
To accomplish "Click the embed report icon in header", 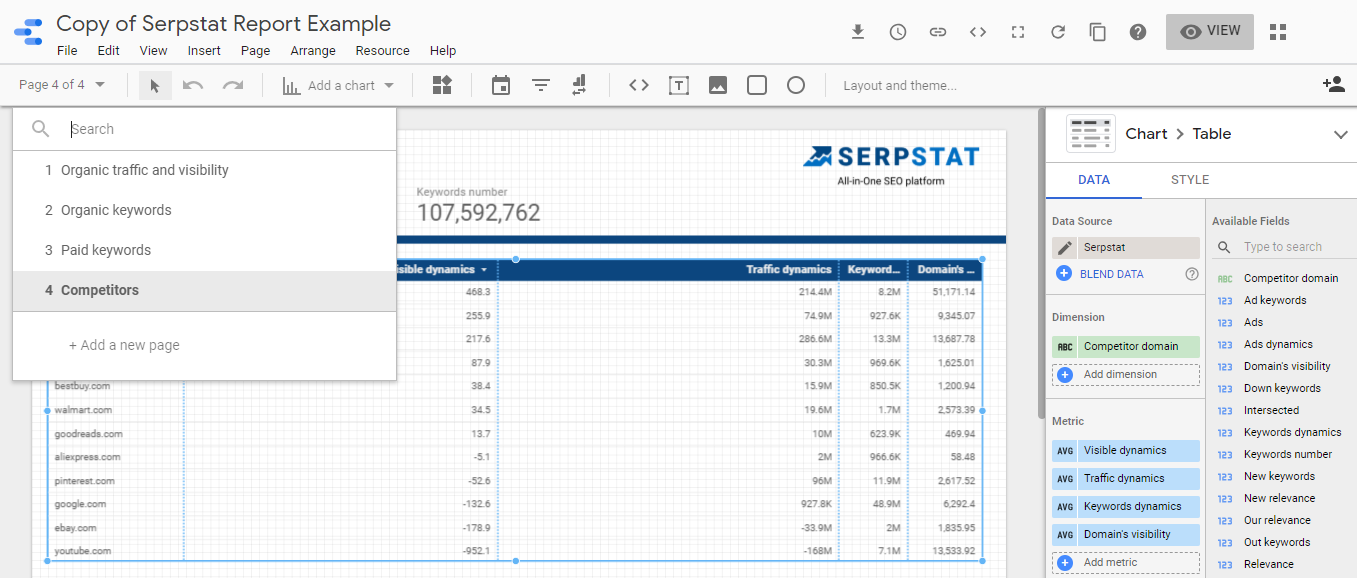I will (978, 32).
